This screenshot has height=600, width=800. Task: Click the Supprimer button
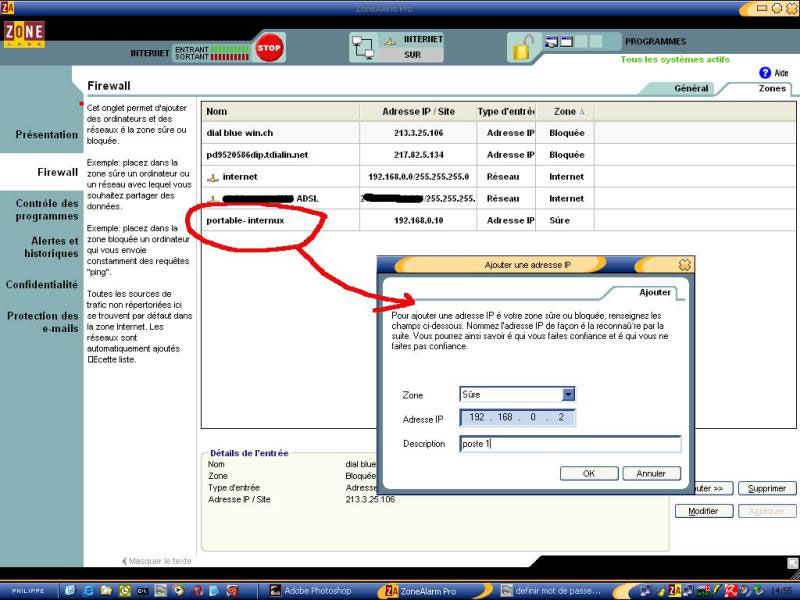tap(766, 489)
